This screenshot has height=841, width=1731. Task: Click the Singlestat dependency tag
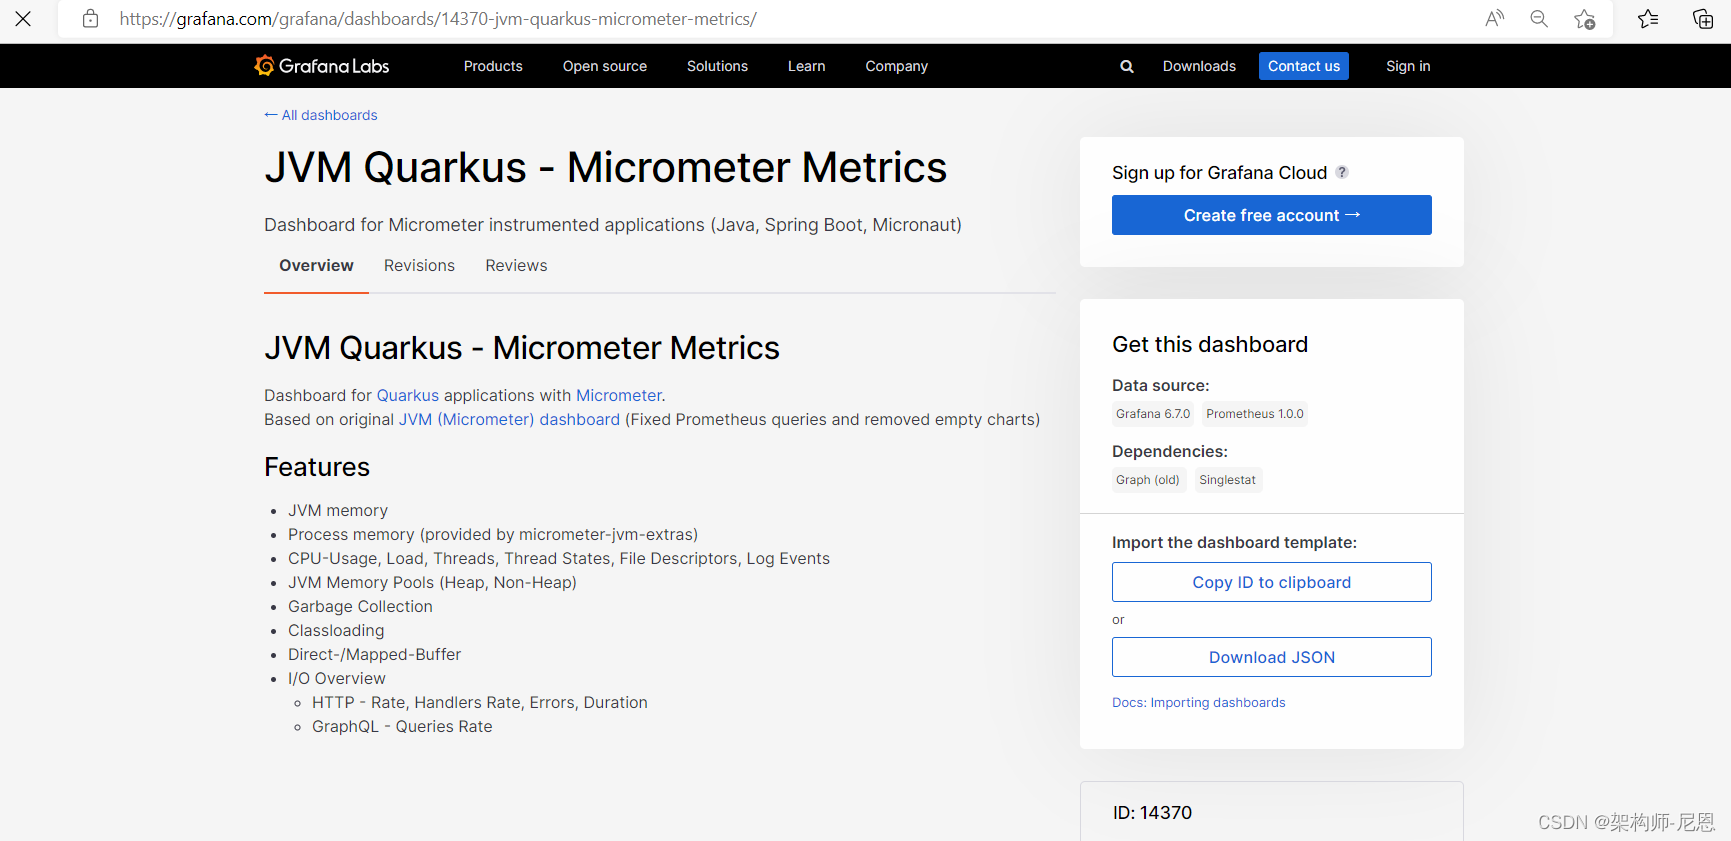pos(1228,480)
